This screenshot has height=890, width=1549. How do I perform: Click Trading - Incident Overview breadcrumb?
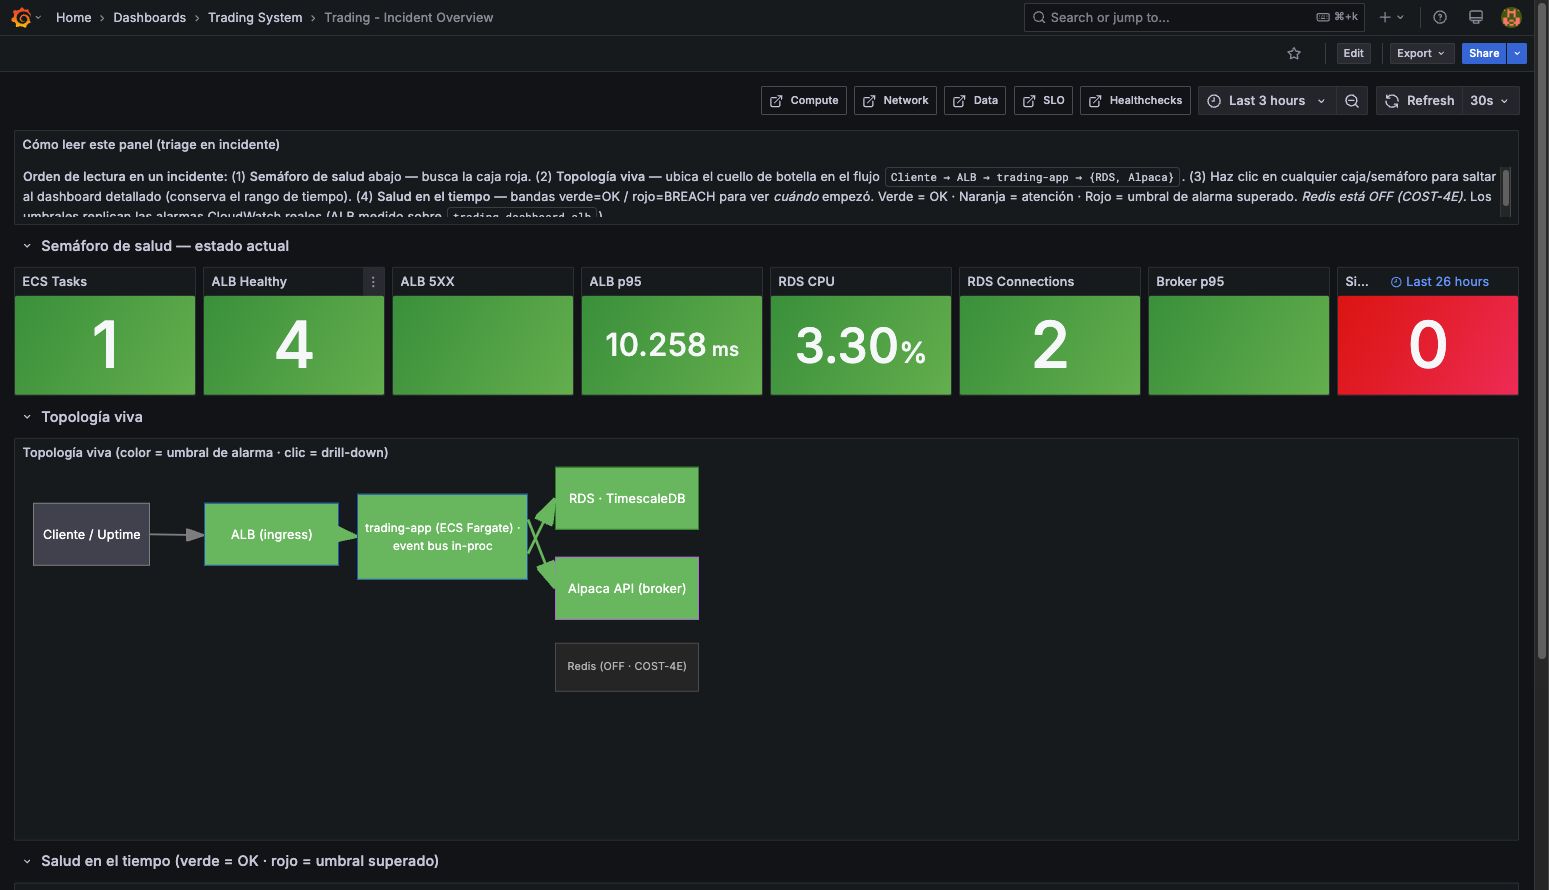(x=408, y=17)
